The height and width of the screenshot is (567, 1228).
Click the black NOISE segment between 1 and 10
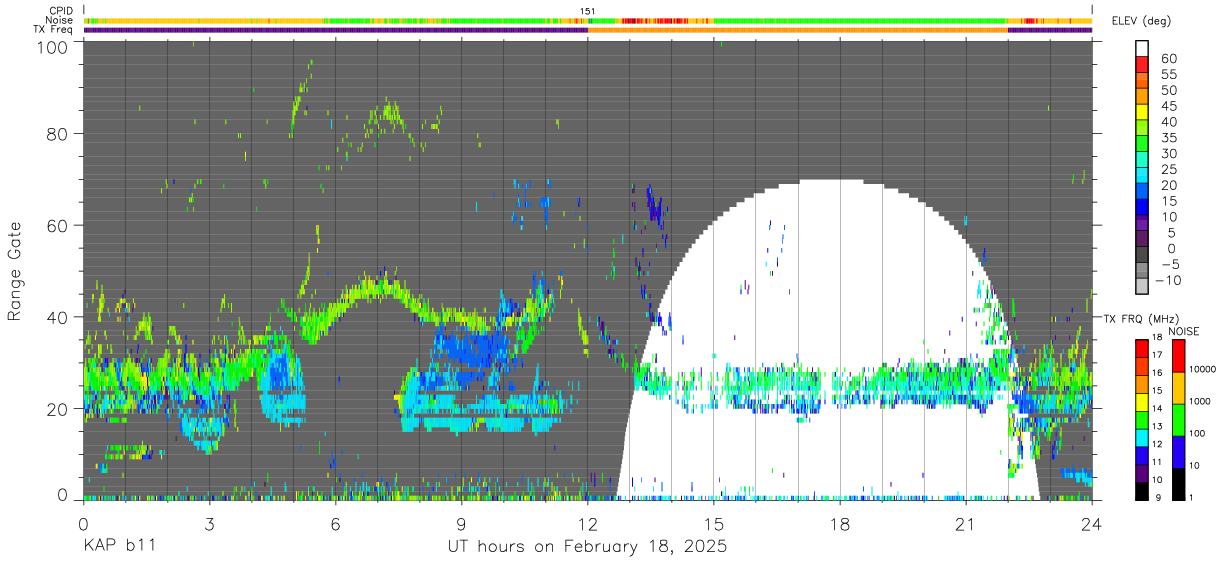(1179, 482)
